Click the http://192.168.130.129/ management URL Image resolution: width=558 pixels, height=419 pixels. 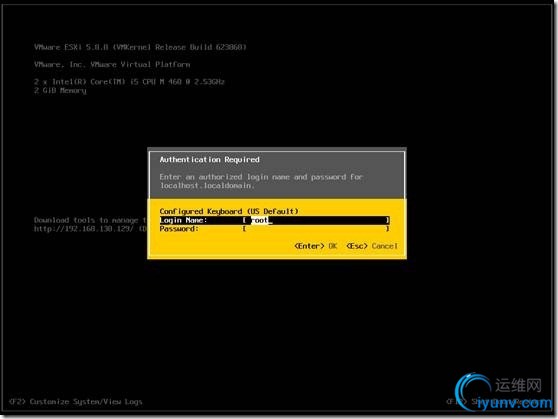point(84,229)
